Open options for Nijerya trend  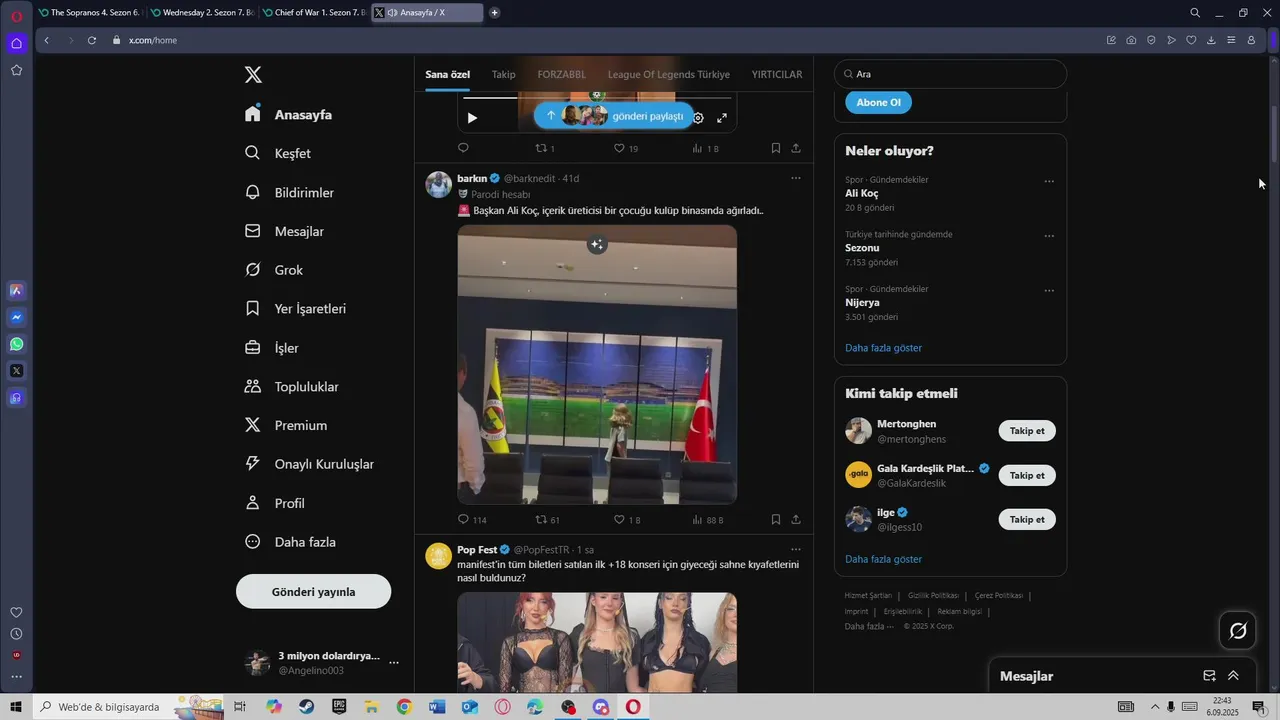click(x=1049, y=290)
